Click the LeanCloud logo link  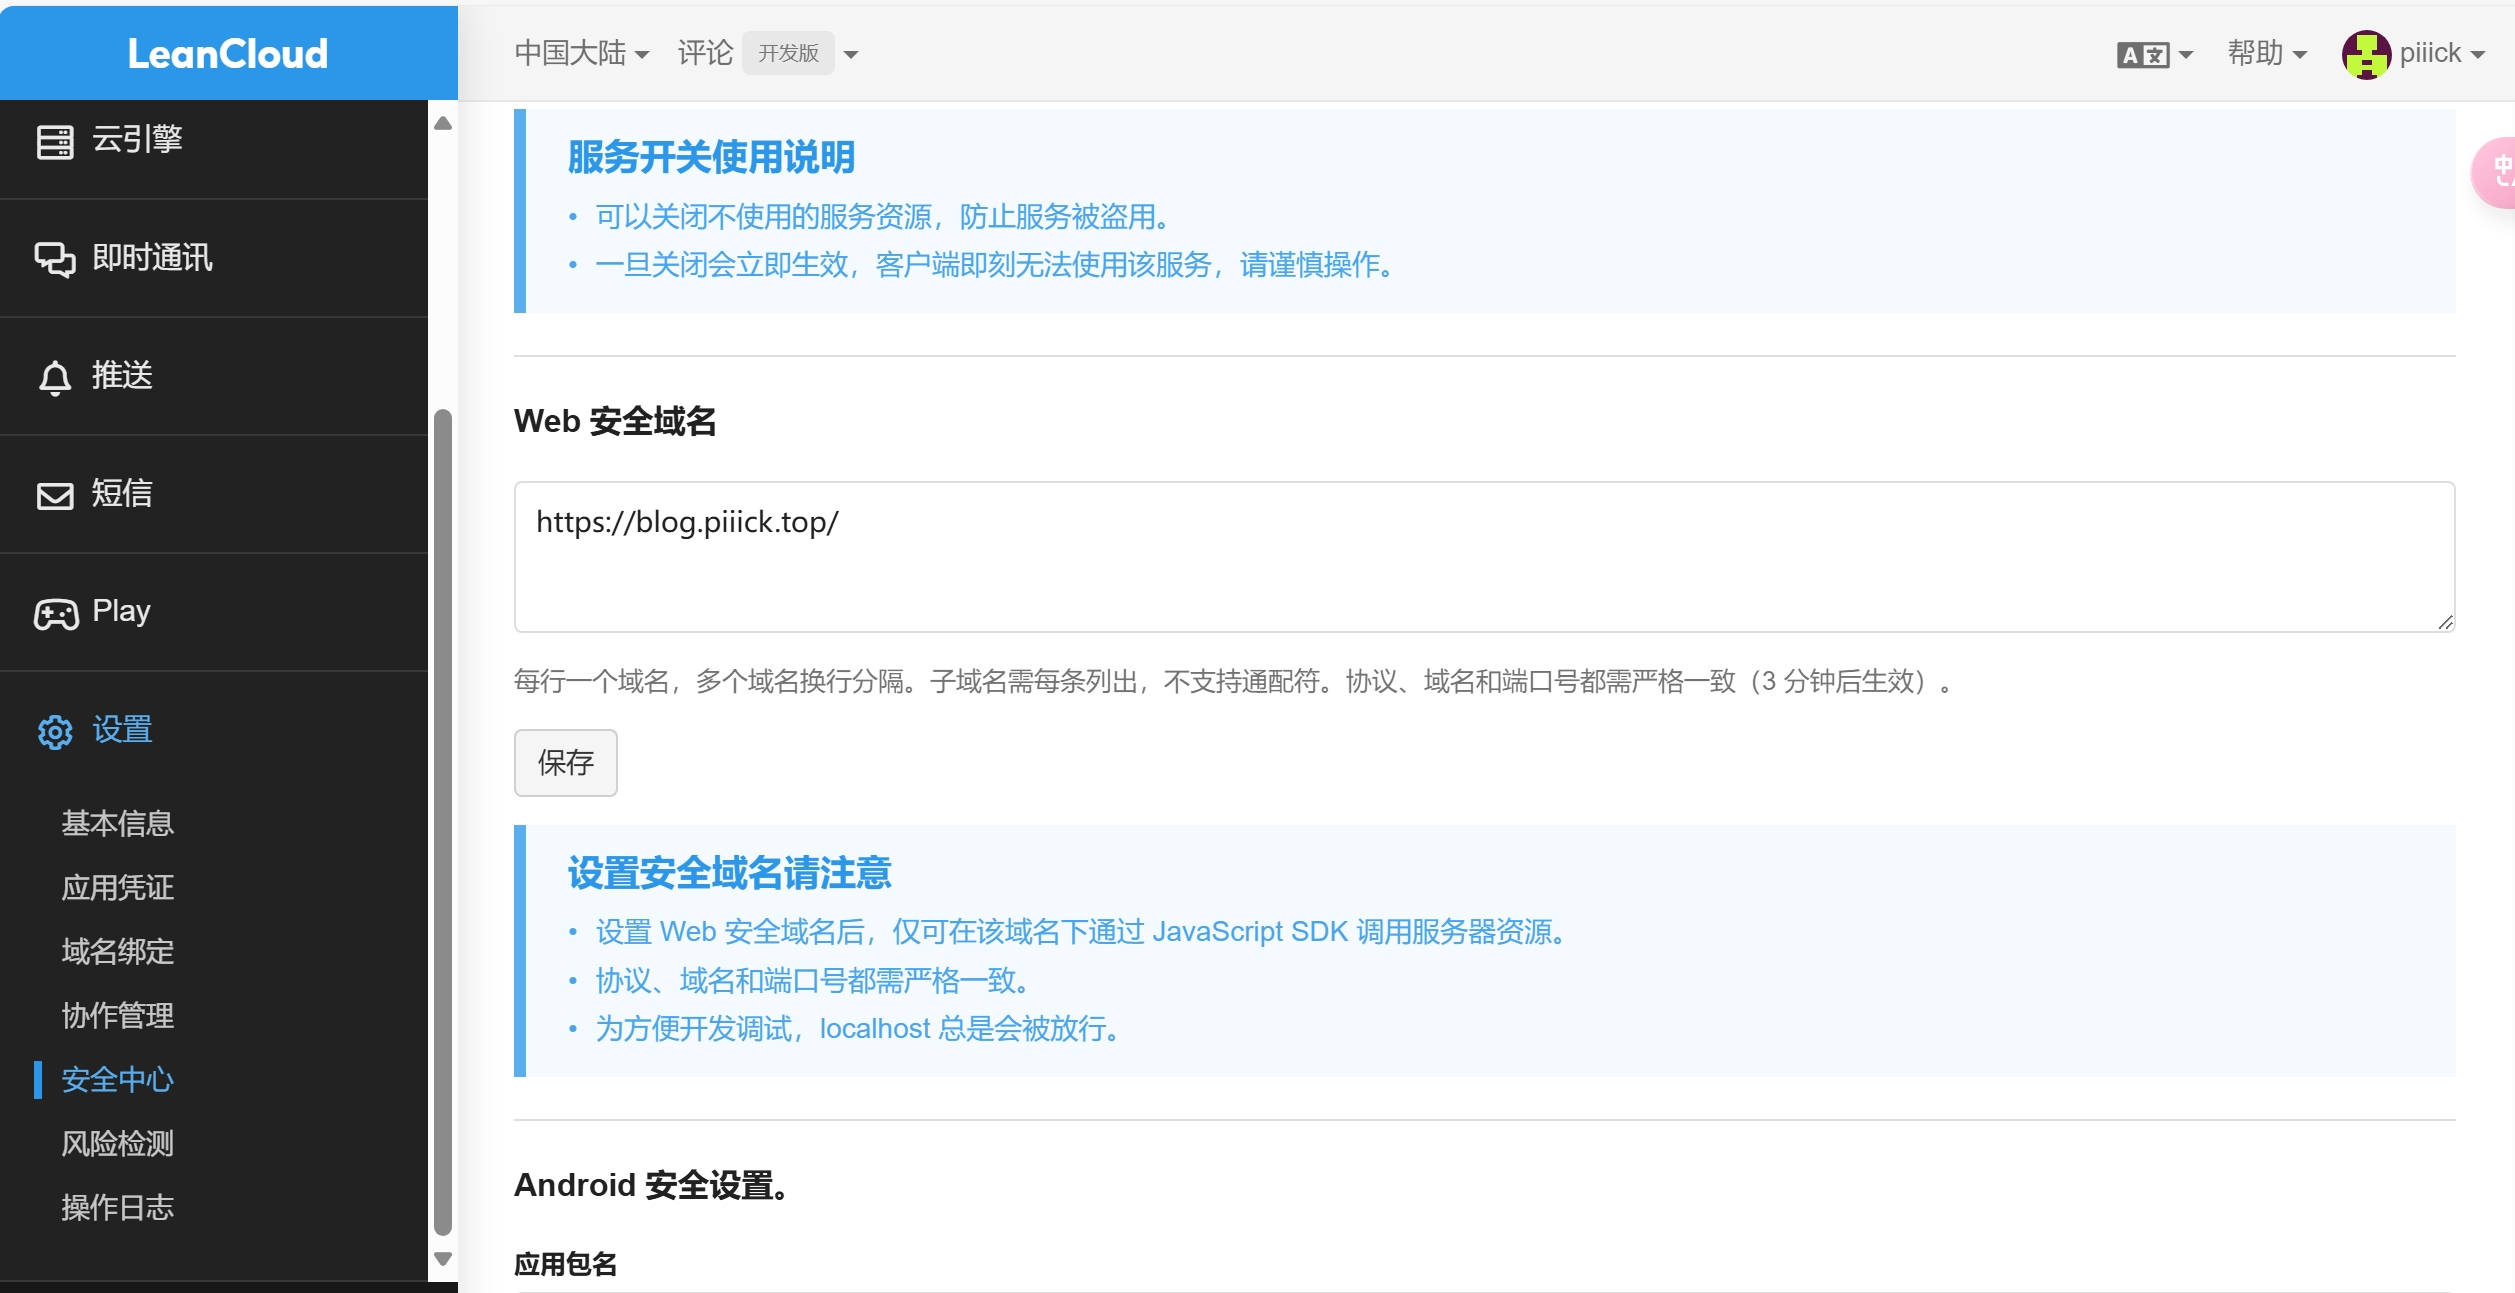pyautogui.click(x=228, y=53)
